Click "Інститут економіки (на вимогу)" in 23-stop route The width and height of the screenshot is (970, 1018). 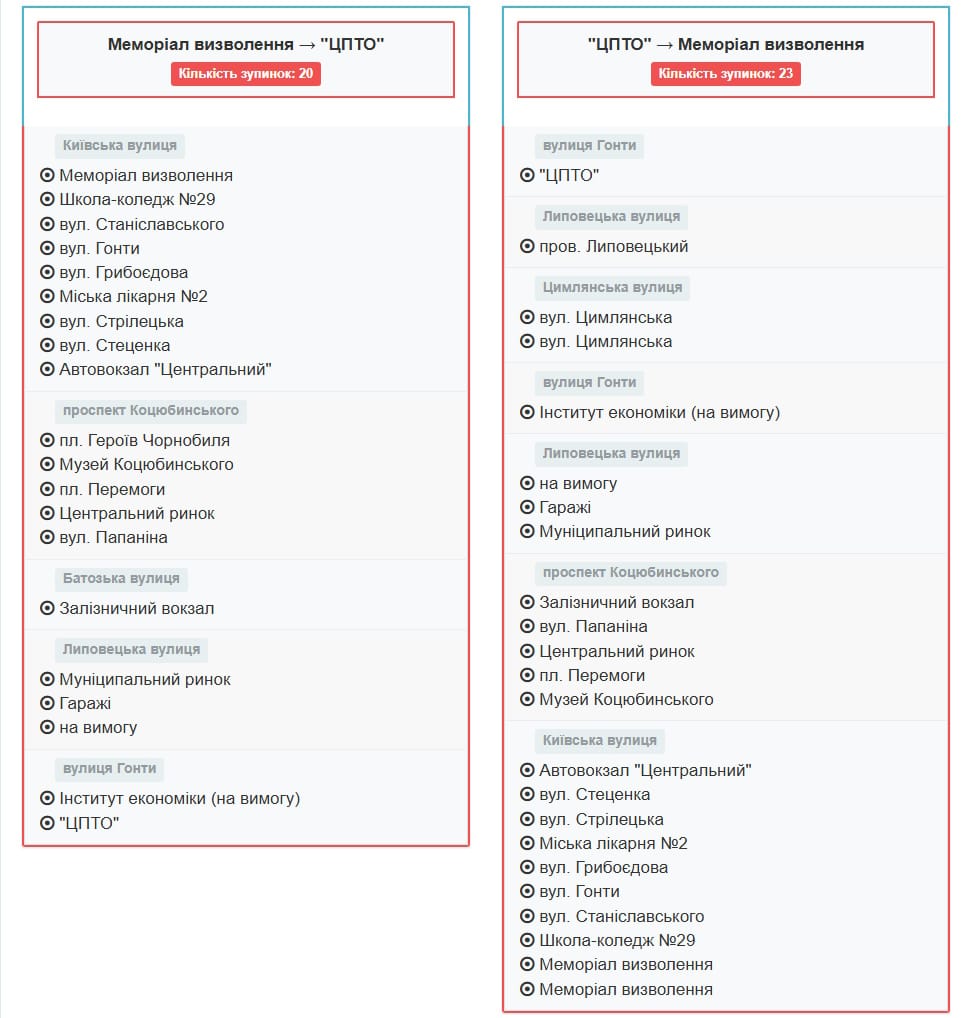659,412
